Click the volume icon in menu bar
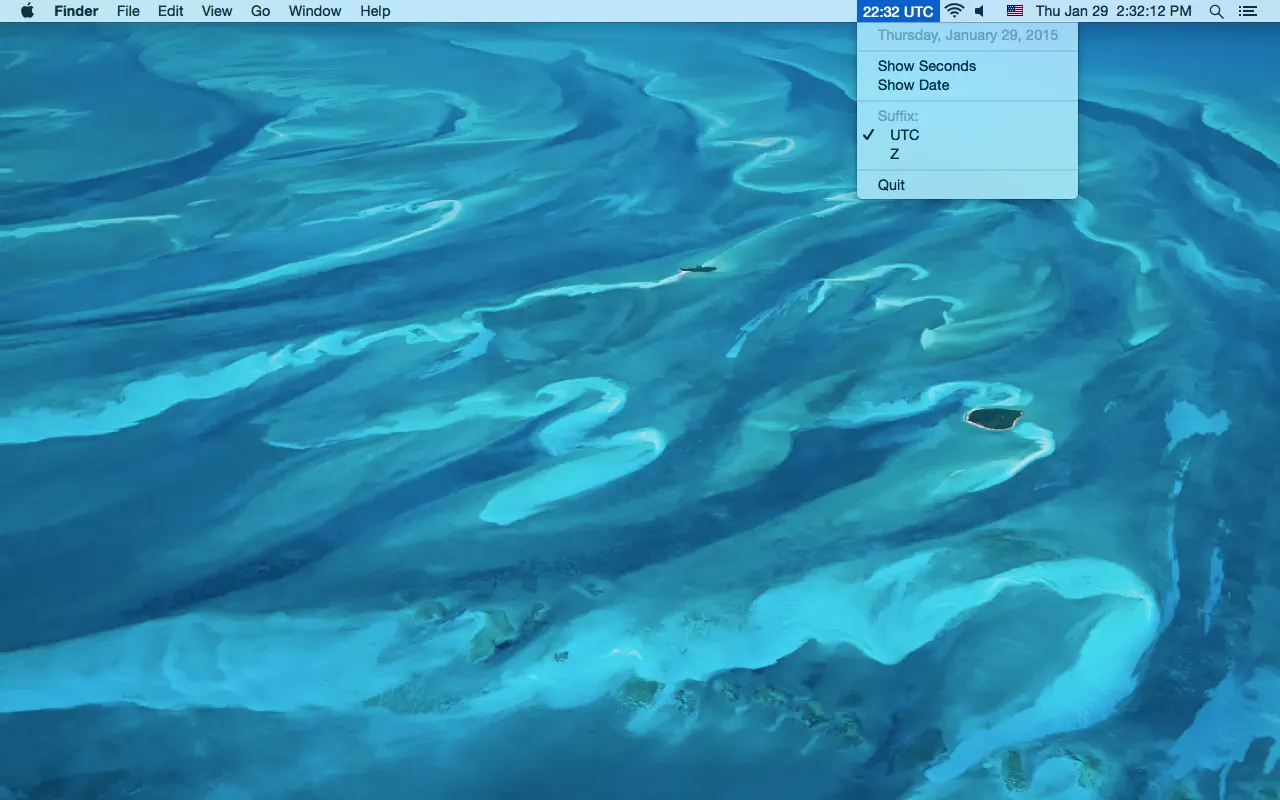 pyautogui.click(x=979, y=11)
